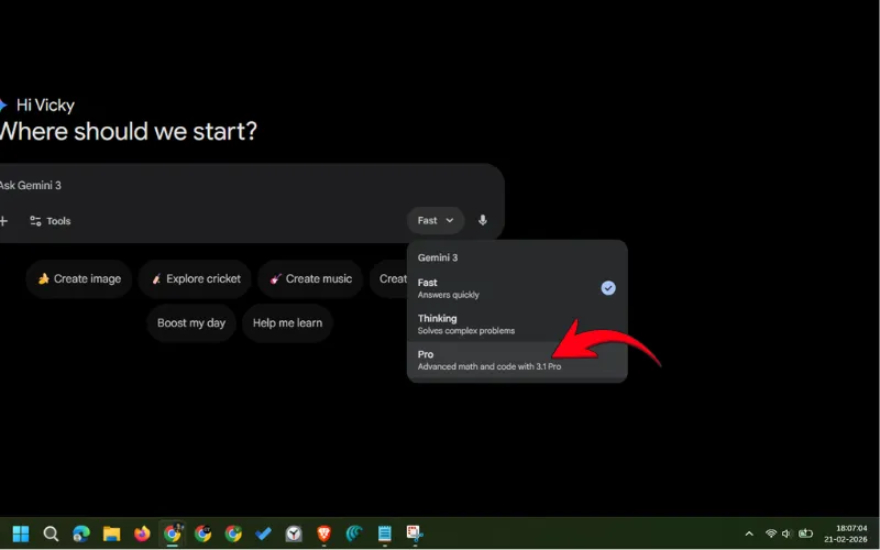Viewport: 880px width, 550px height.
Task: Open Brave browser from the taskbar
Action: [324, 534]
